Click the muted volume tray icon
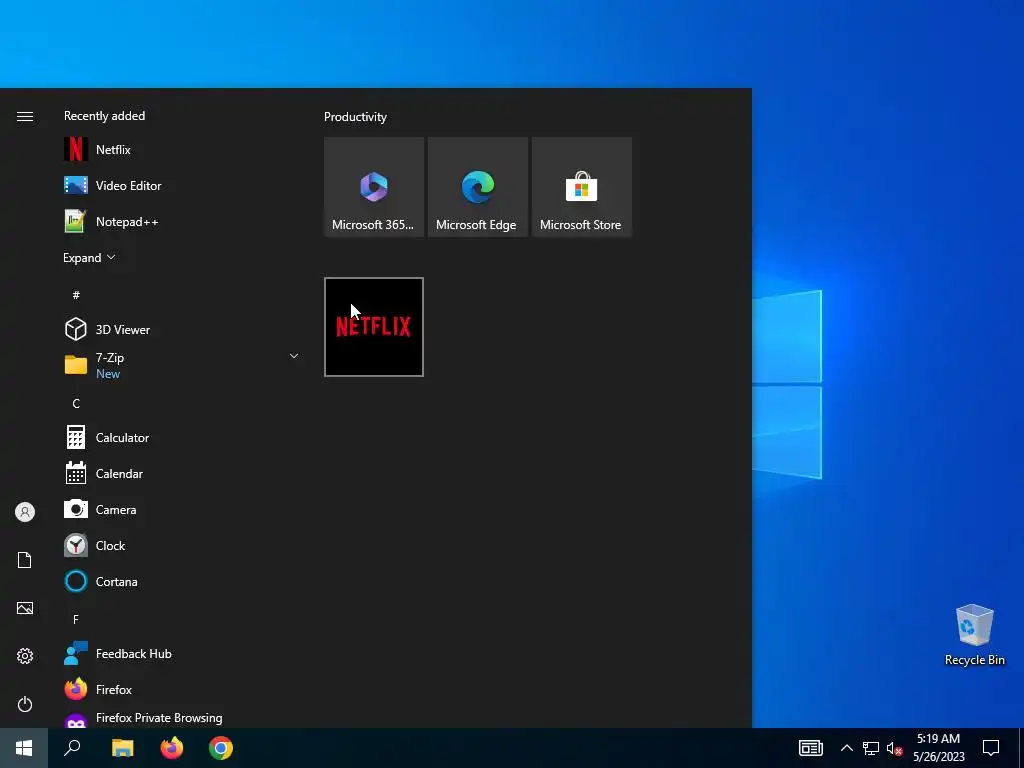This screenshot has height=768, width=1024. (x=894, y=748)
